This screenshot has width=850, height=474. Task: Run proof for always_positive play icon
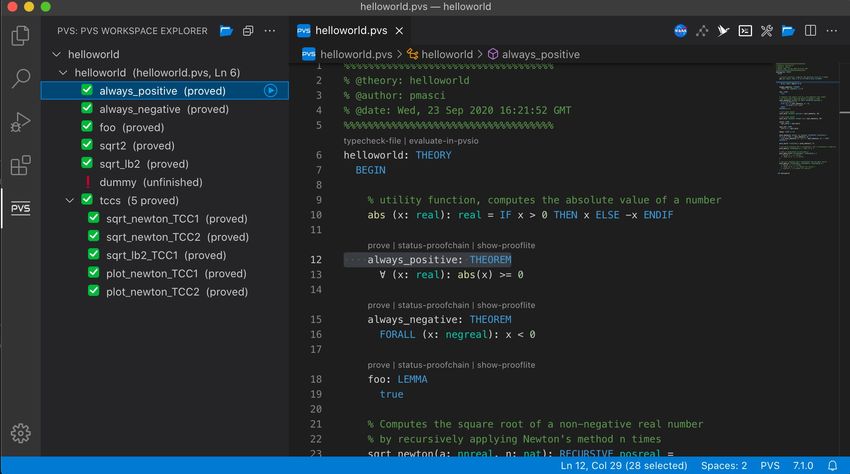click(x=271, y=91)
